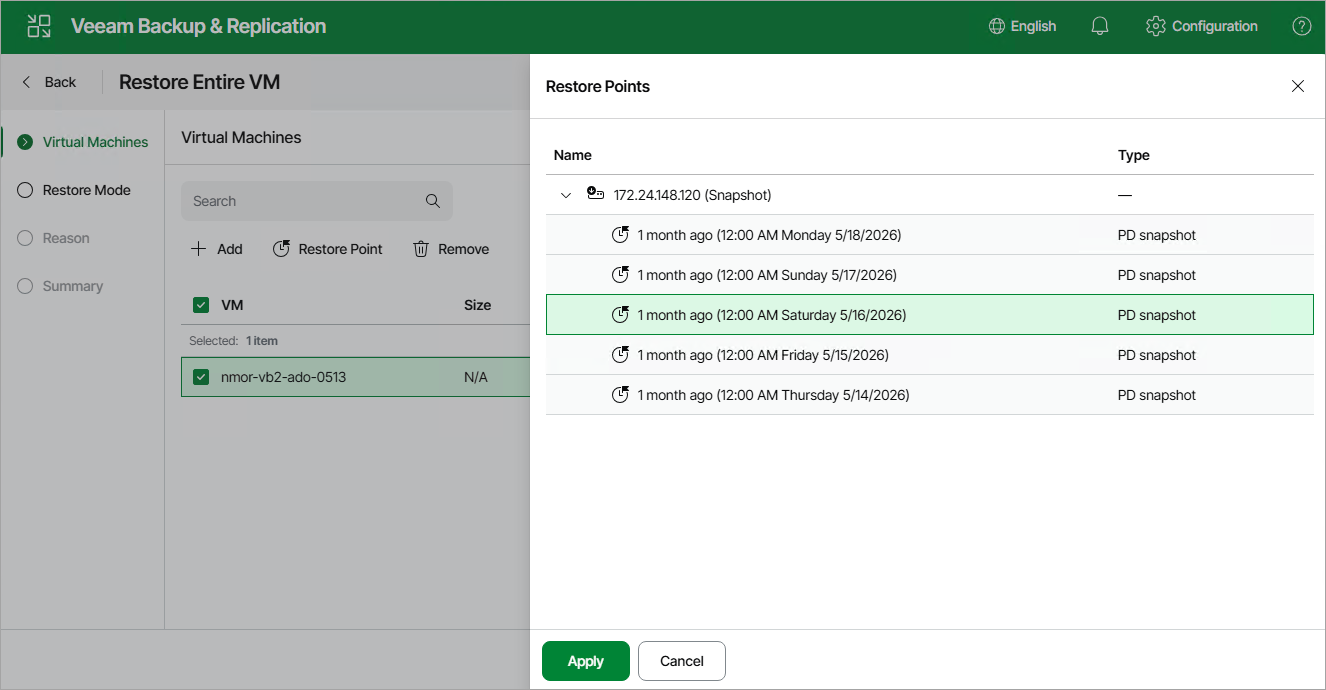Click the Configuration gear icon
Image resolution: width=1326 pixels, height=690 pixels.
pyautogui.click(x=1156, y=26)
